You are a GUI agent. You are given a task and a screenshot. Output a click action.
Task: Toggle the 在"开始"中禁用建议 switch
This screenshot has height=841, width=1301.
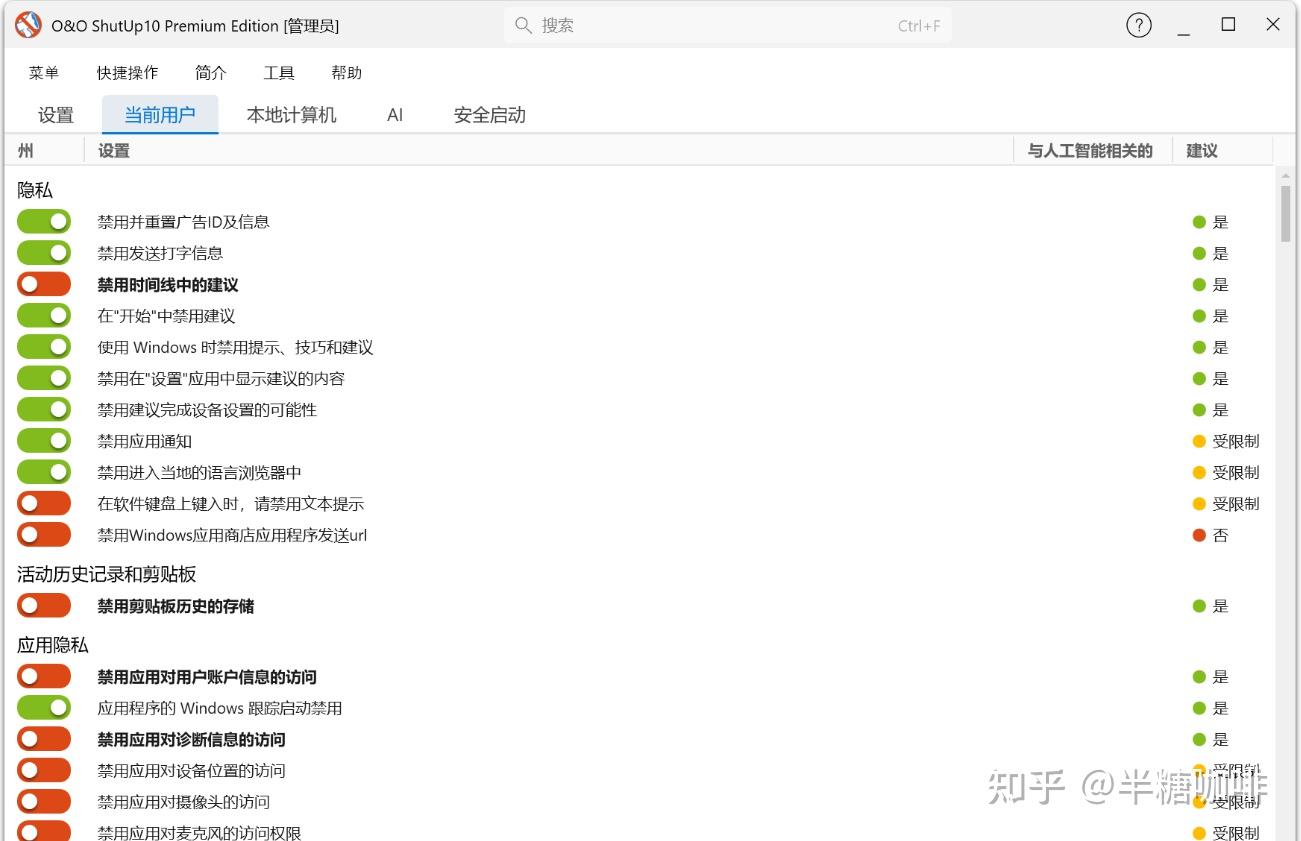tap(44, 316)
